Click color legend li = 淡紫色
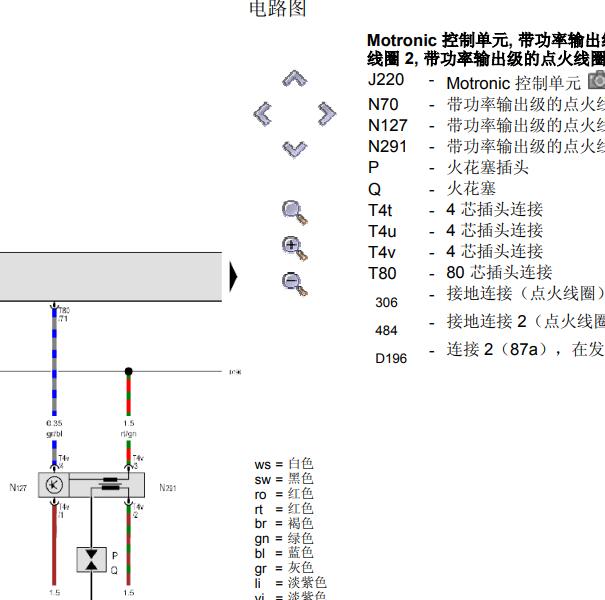Image resolution: width=605 pixels, height=600 pixels. pos(291,583)
